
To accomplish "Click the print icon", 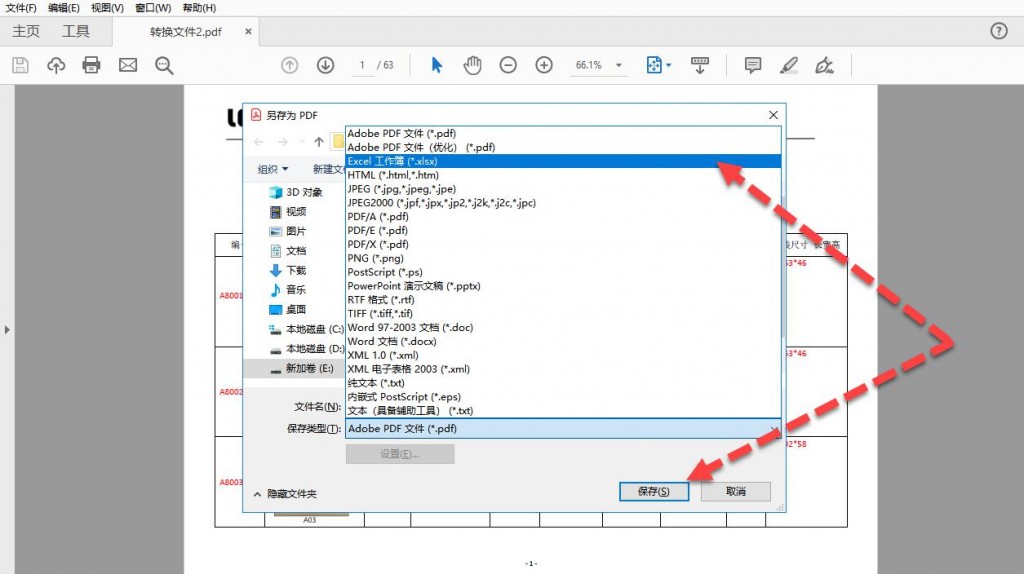I will pos(91,65).
